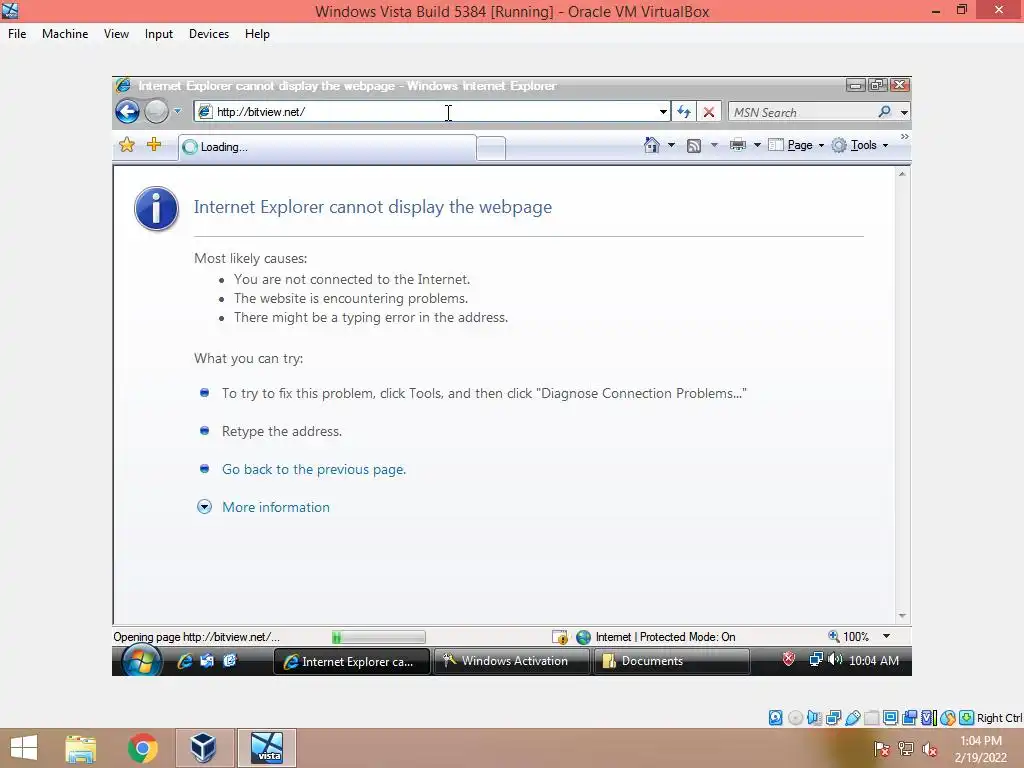The image size is (1024, 768).
Task: Open the recent pages dropdown beside Forward
Action: pyautogui.click(x=177, y=112)
